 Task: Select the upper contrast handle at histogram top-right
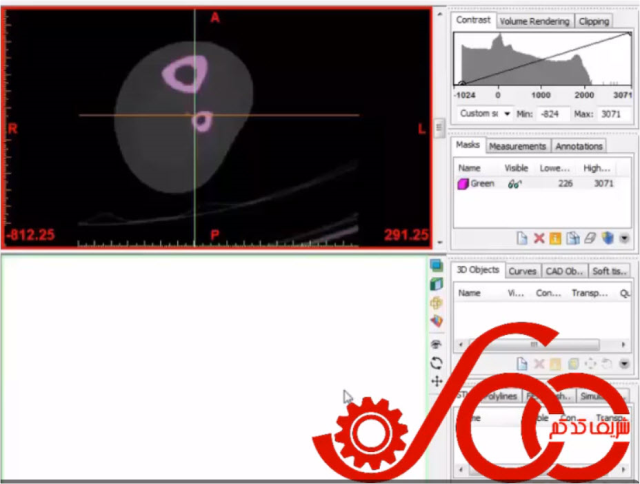point(629,34)
